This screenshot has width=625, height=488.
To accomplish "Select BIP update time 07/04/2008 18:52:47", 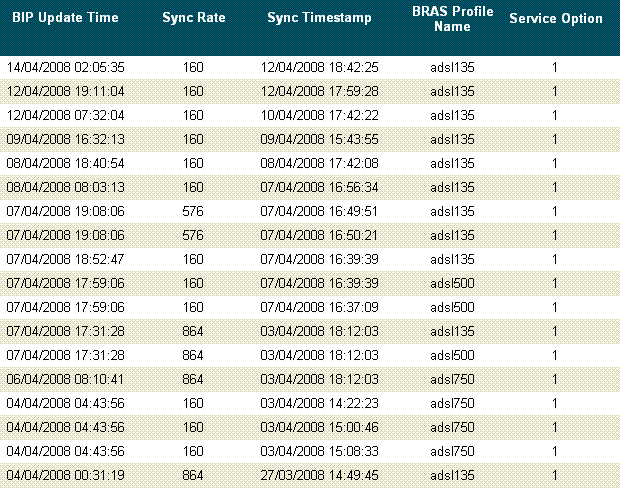I will (66, 259).
